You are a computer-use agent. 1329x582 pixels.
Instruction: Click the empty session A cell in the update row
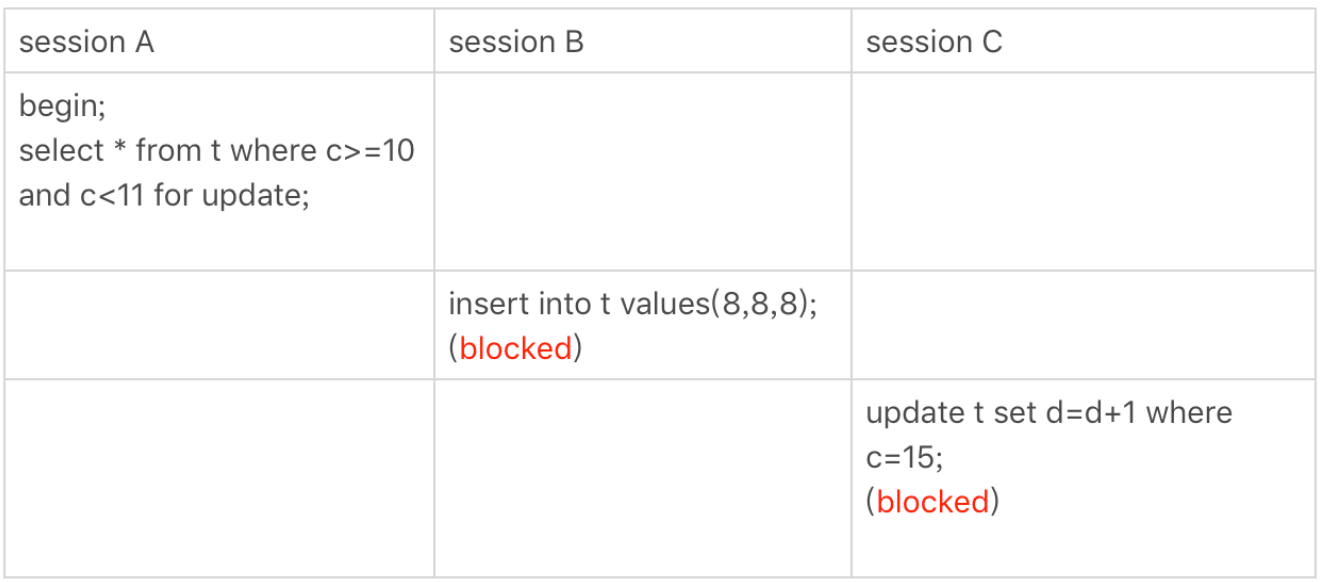coord(219,478)
